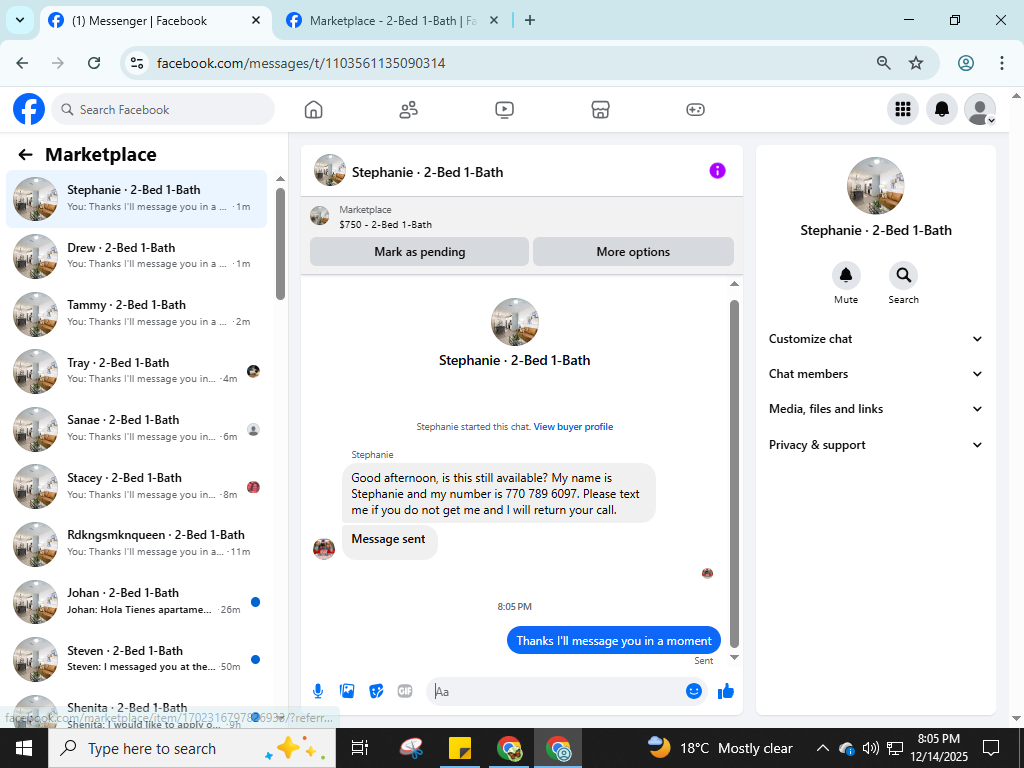Image resolution: width=1024 pixels, height=768 pixels.
Task: Open the Facebook Video icon
Action: 504,110
